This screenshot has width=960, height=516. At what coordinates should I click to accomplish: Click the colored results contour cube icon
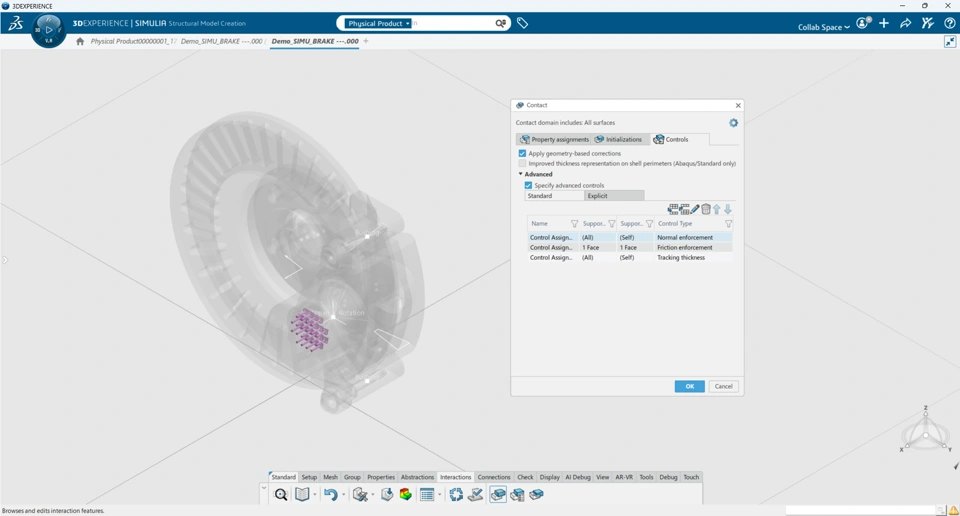(405, 495)
